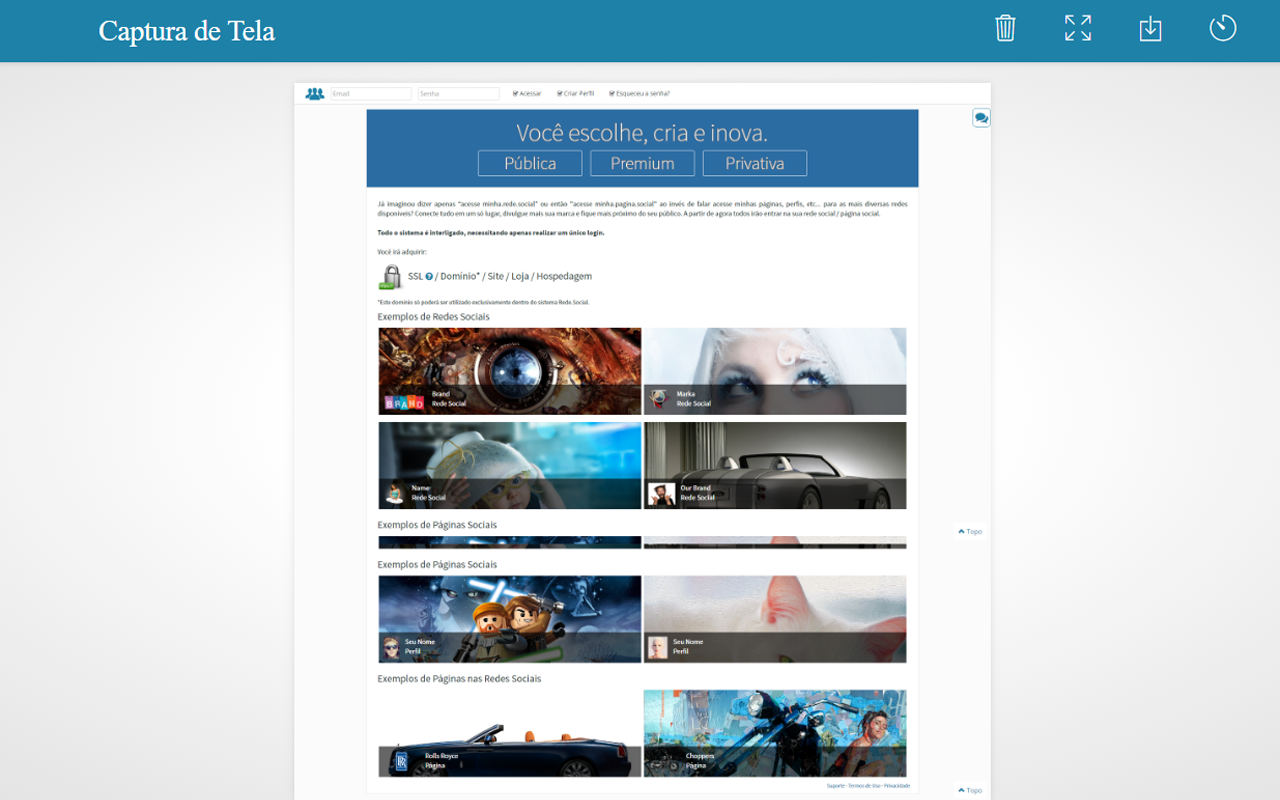Click the middle Topo scroll-up link
This screenshot has height=800, width=1280.
(x=970, y=532)
